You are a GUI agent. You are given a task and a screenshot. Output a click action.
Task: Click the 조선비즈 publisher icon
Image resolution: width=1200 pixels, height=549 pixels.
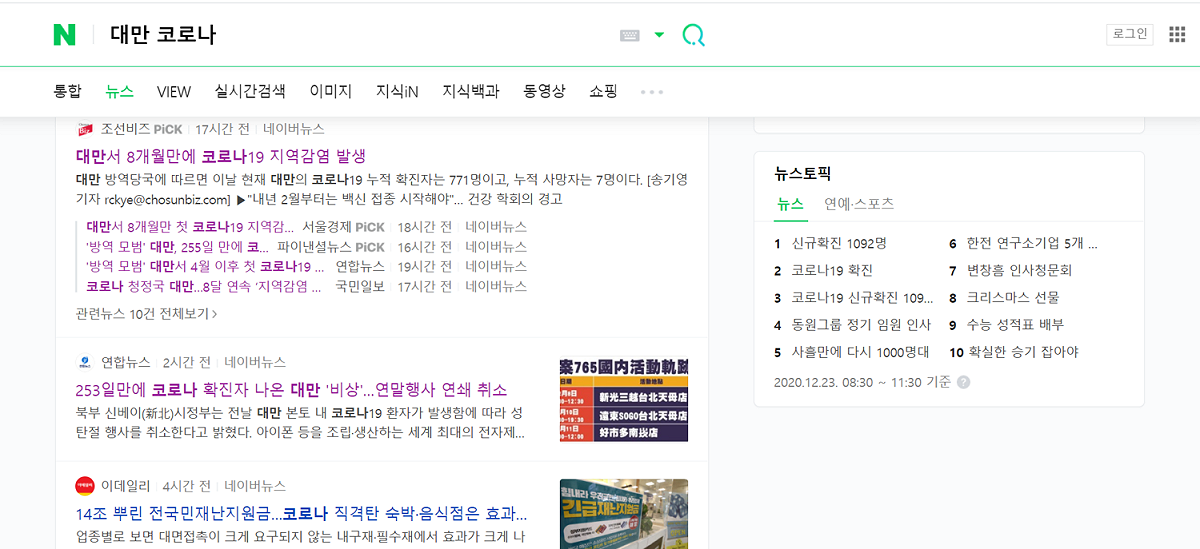pos(84,129)
